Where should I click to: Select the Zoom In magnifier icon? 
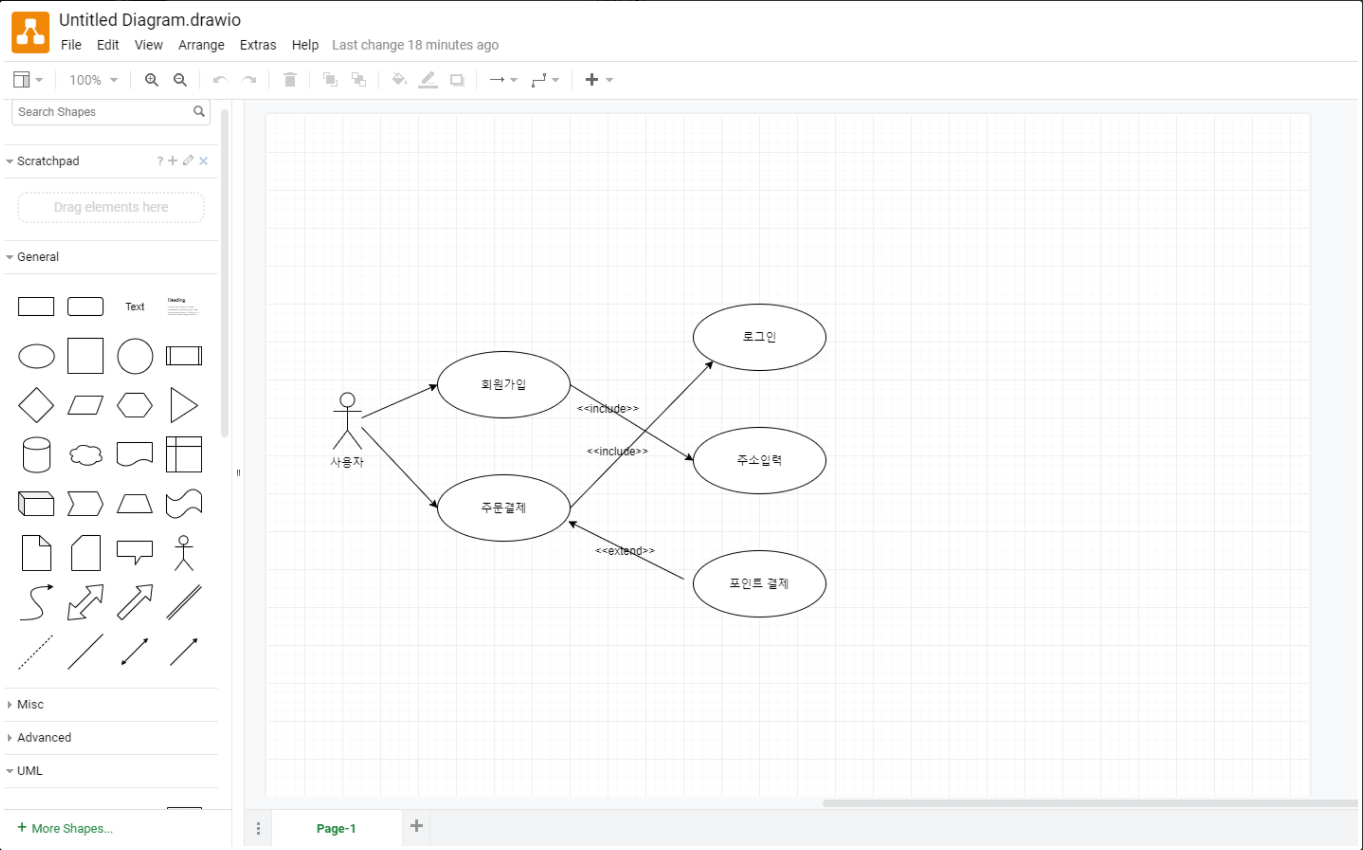click(150, 79)
